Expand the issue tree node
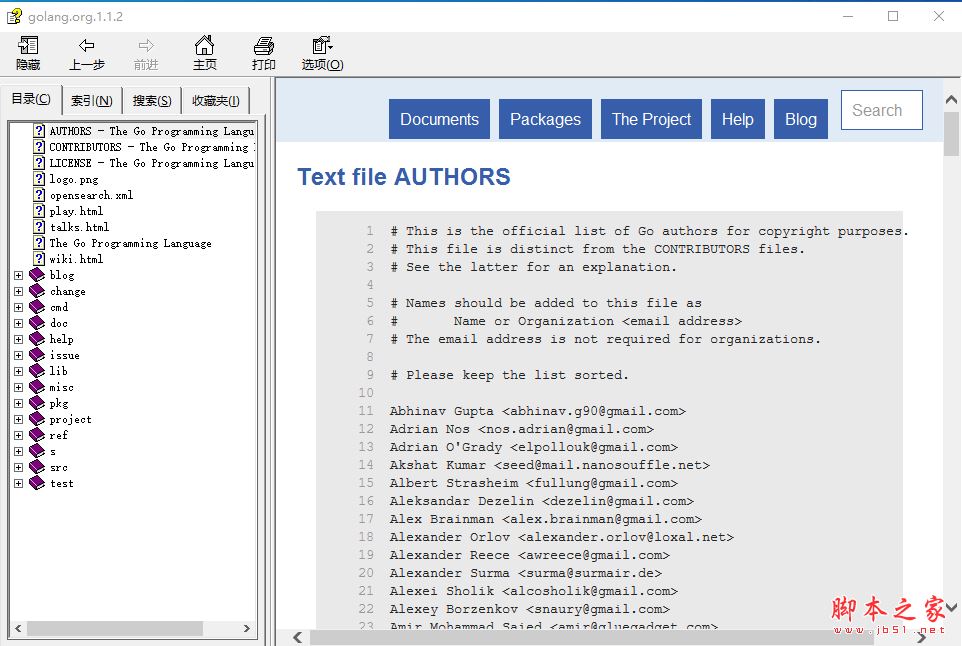 tap(18, 355)
